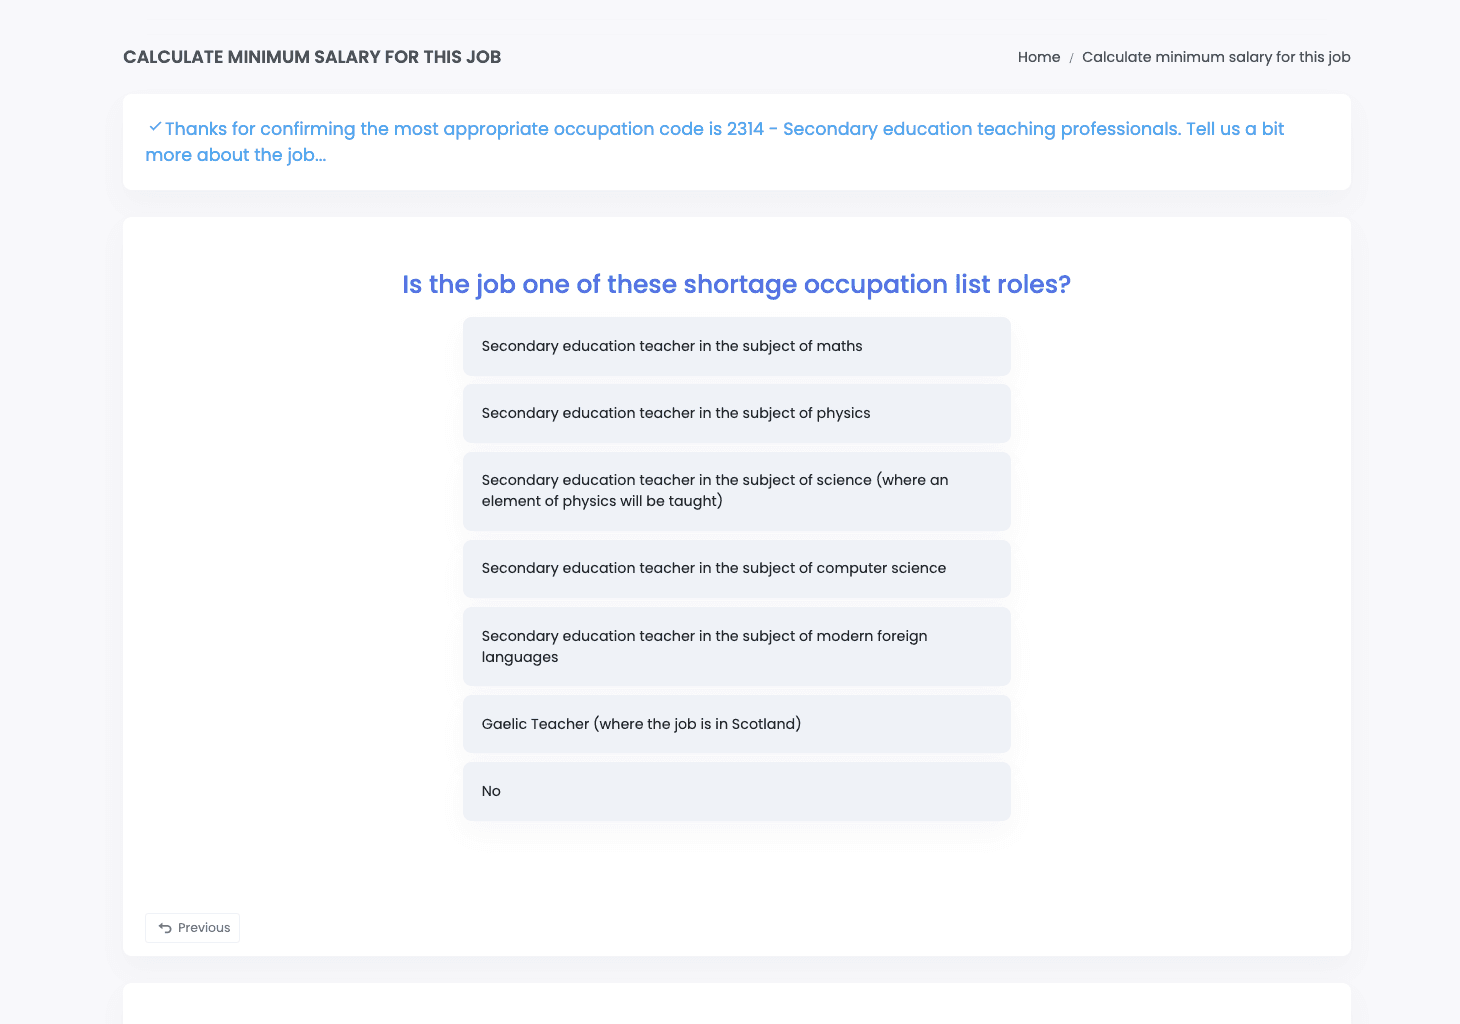The height and width of the screenshot is (1024, 1460).
Task: Click the page title heading at top left
Action: [312, 57]
